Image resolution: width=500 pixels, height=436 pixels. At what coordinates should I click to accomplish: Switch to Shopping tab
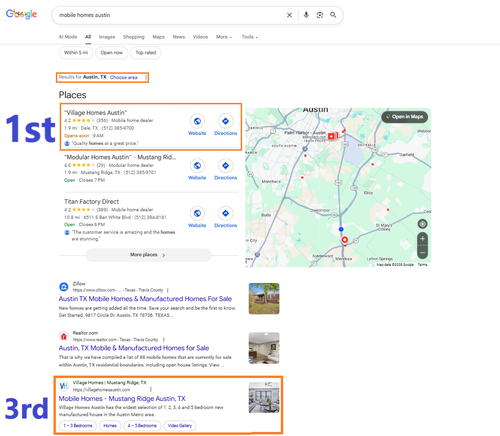(134, 37)
